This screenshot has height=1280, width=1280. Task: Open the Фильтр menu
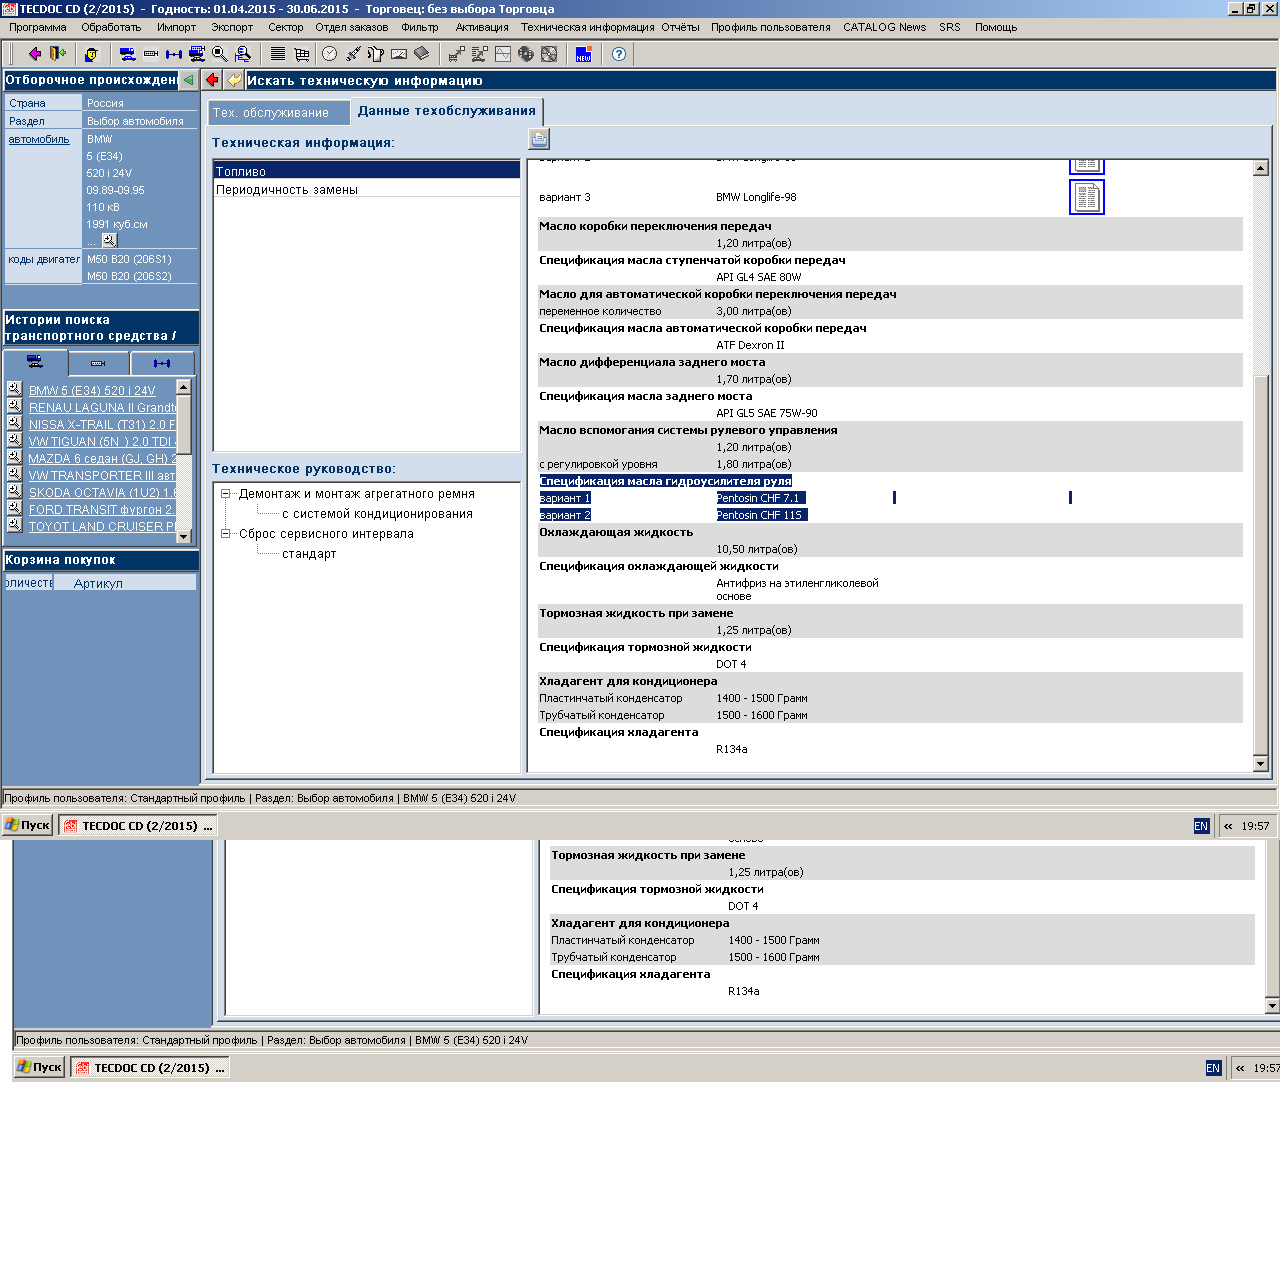click(419, 27)
